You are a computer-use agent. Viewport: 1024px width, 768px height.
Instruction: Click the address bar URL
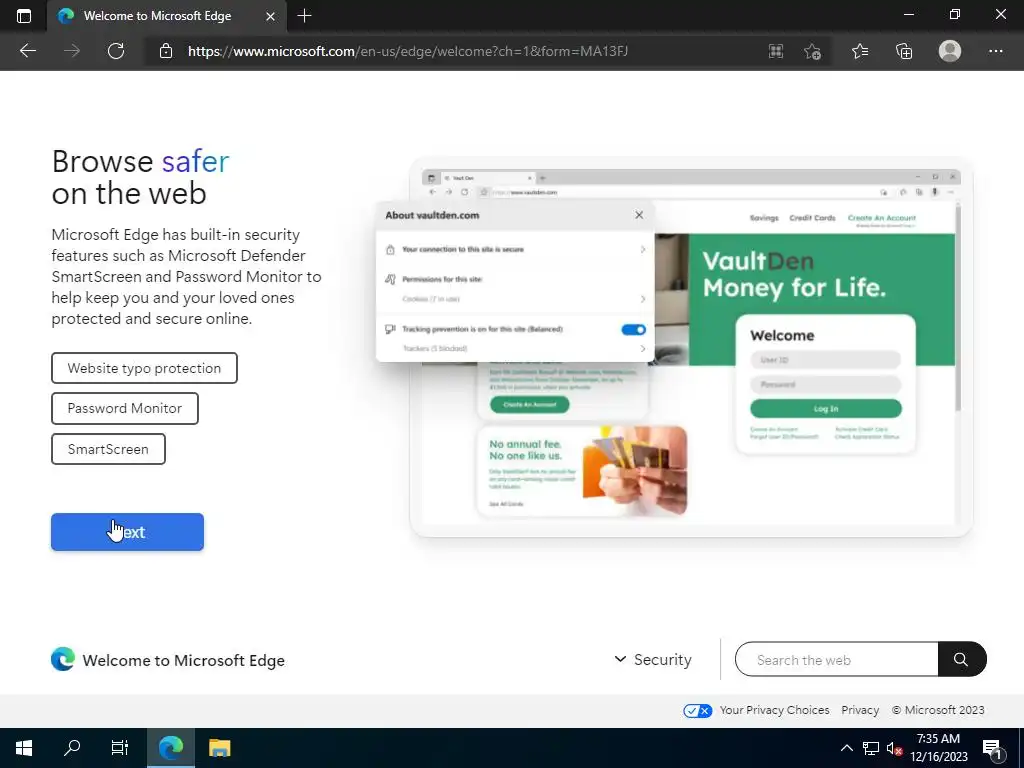click(x=408, y=51)
